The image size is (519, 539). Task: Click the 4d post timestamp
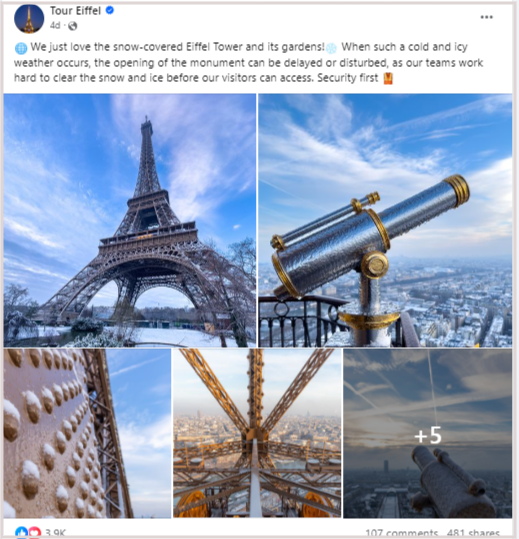pos(55,25)
